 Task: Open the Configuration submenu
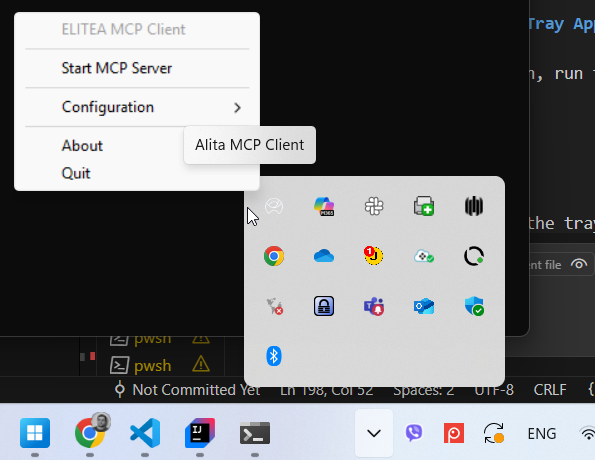click(137, 107)
